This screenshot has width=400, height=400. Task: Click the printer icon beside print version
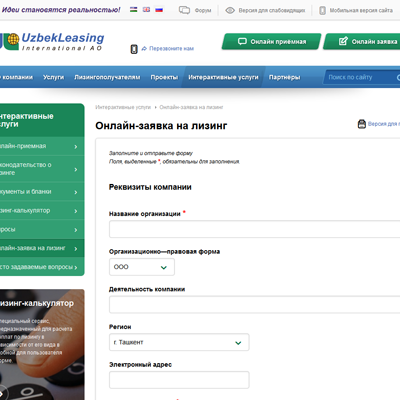362,124
